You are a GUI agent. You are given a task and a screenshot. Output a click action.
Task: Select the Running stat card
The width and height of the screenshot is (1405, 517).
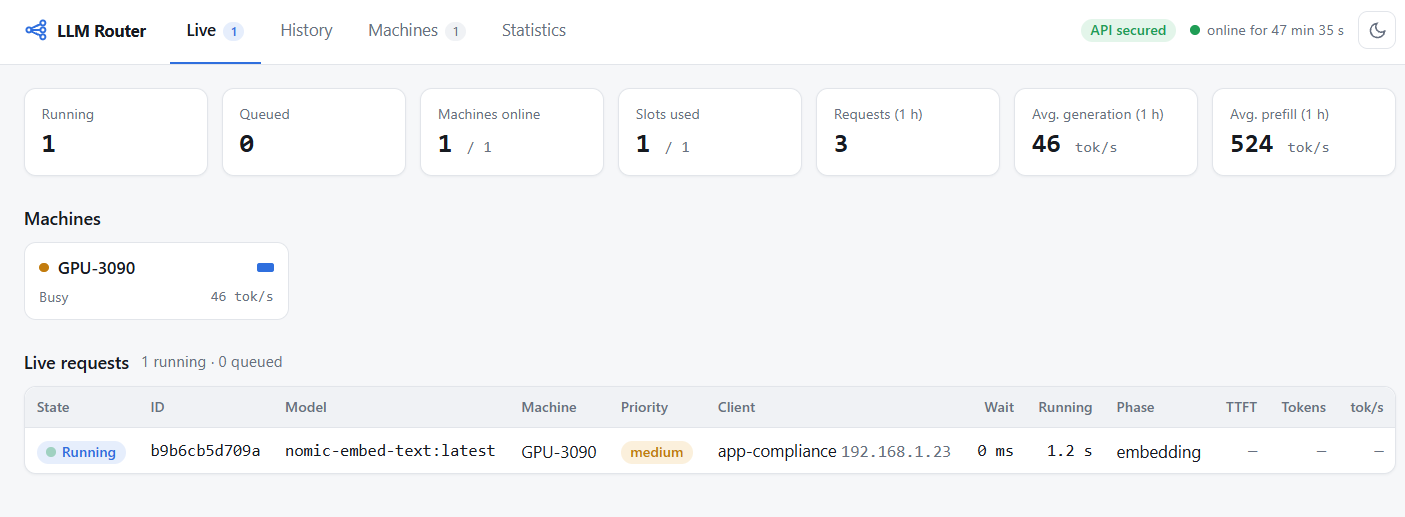(x=116, y=132)
